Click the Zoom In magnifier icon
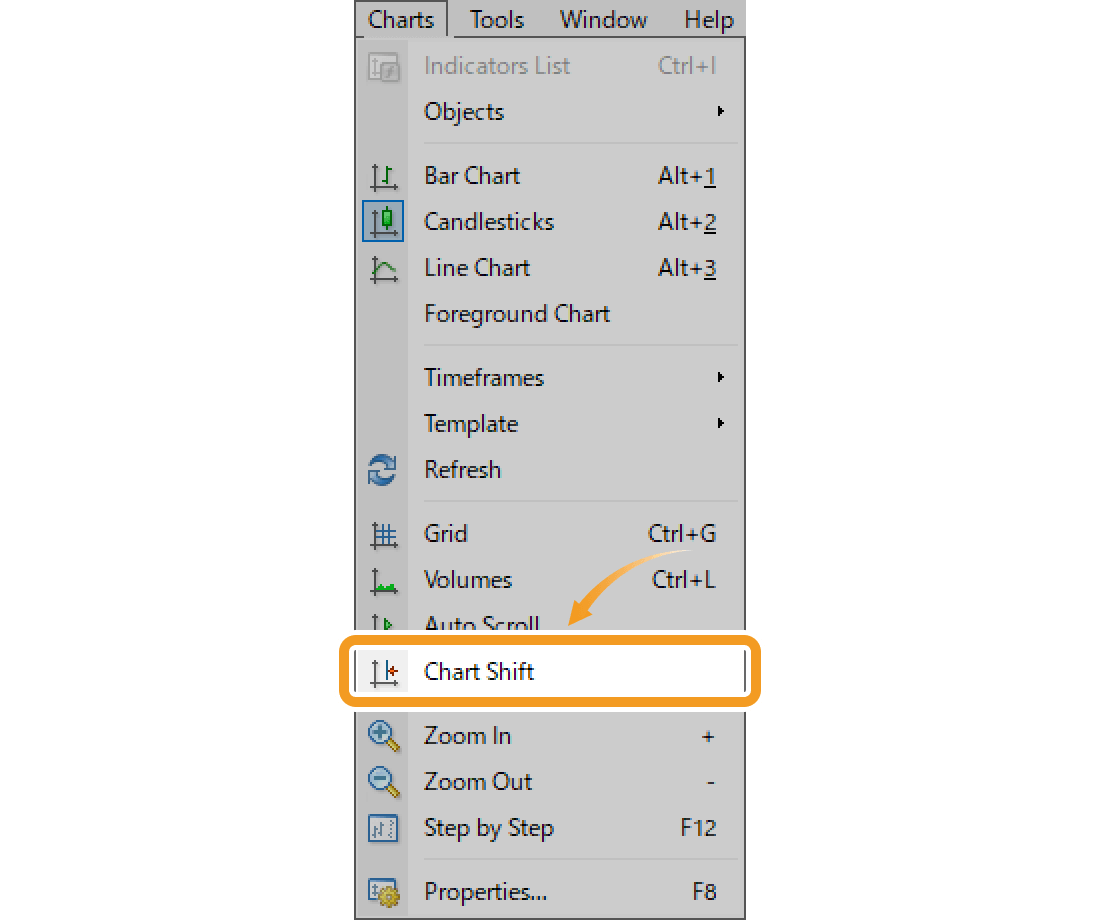Viewport: 1100px width, 920px height. (x=384, y=735)
